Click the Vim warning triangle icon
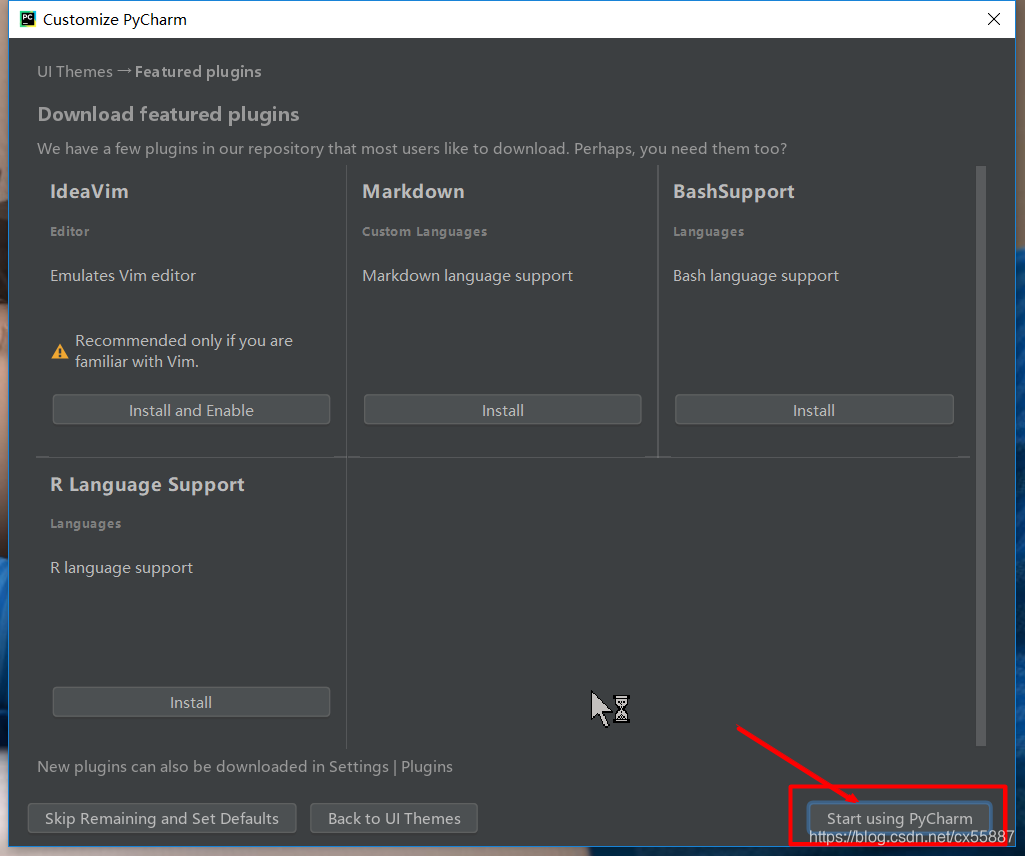This screenshot has width=1025, height=856. [x=59, y=352]
